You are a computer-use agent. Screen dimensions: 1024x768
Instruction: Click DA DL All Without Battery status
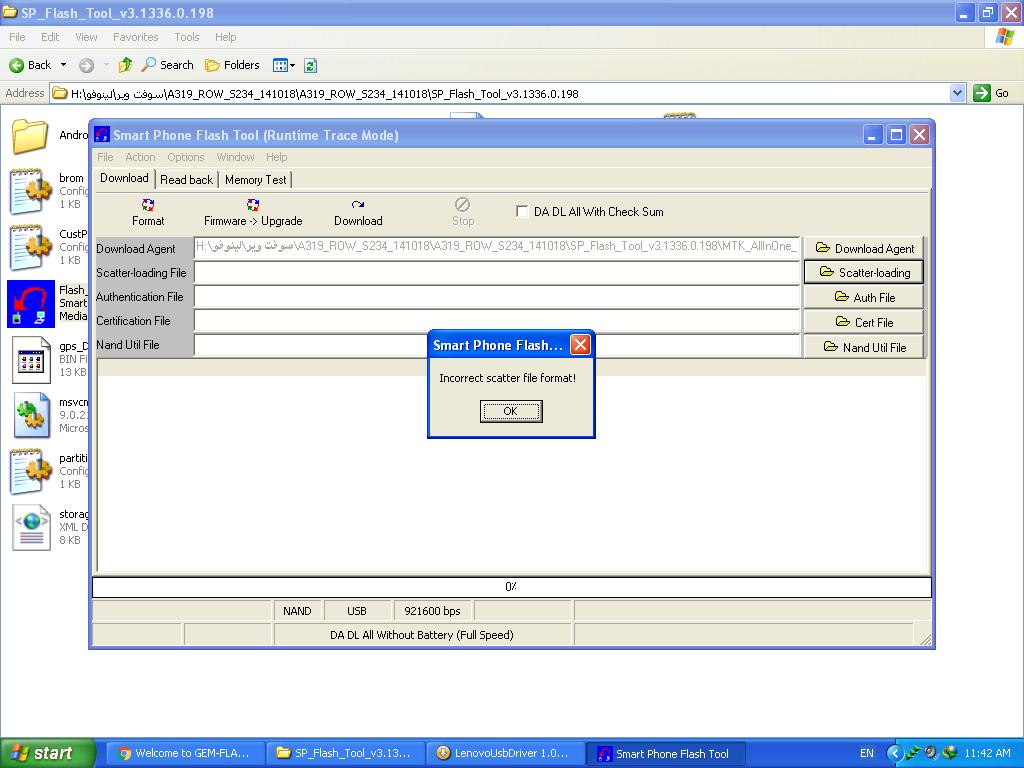[x=422, y=635]
